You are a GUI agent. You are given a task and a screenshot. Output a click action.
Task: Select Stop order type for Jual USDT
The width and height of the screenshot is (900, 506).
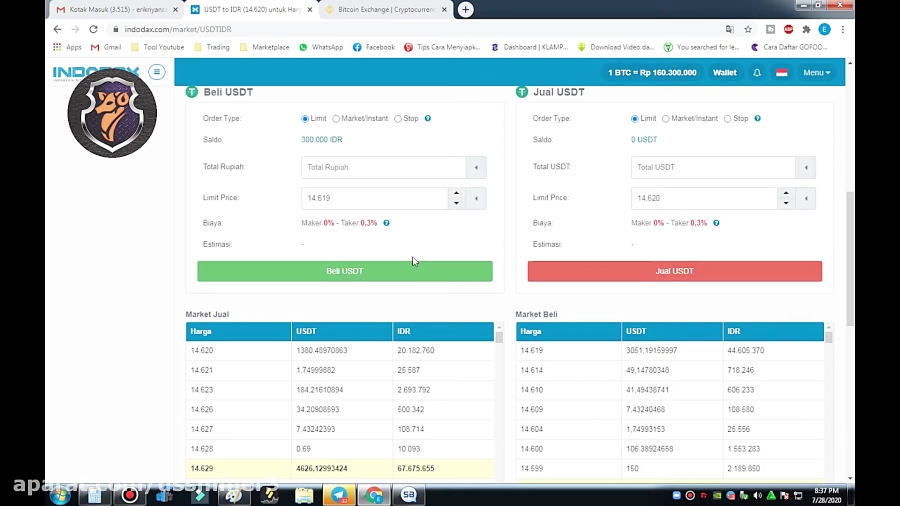pos(727,119)
